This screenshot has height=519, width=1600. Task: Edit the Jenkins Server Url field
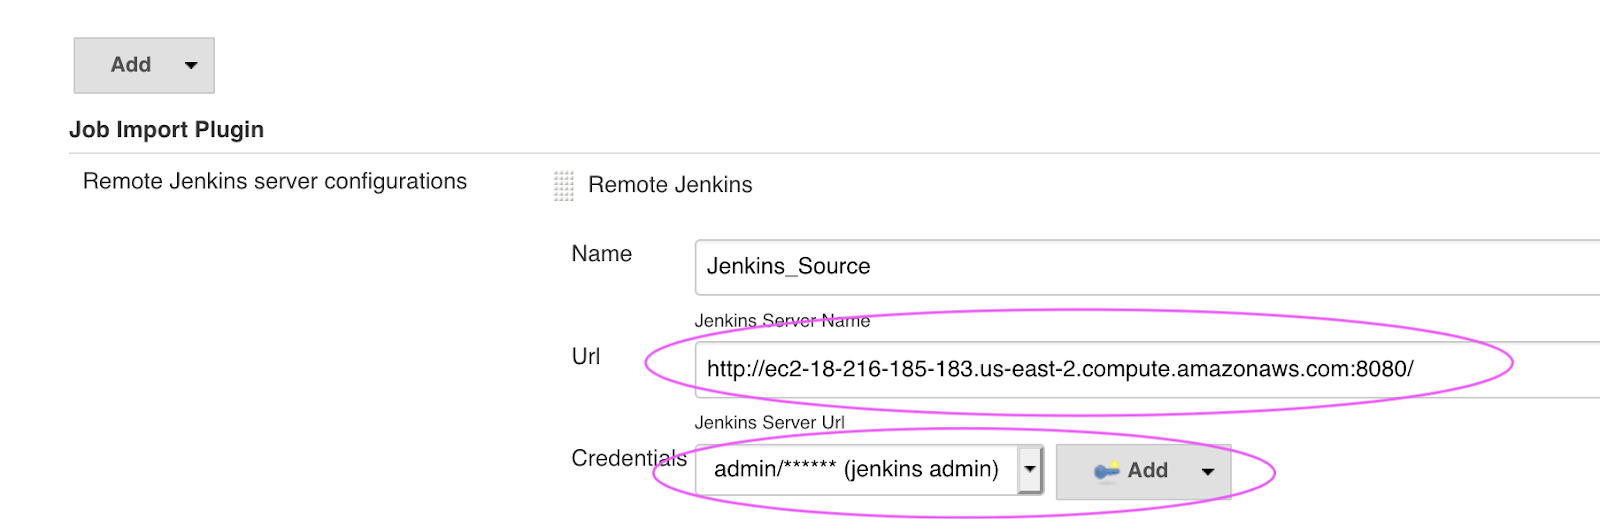(x=1147, y=369)
